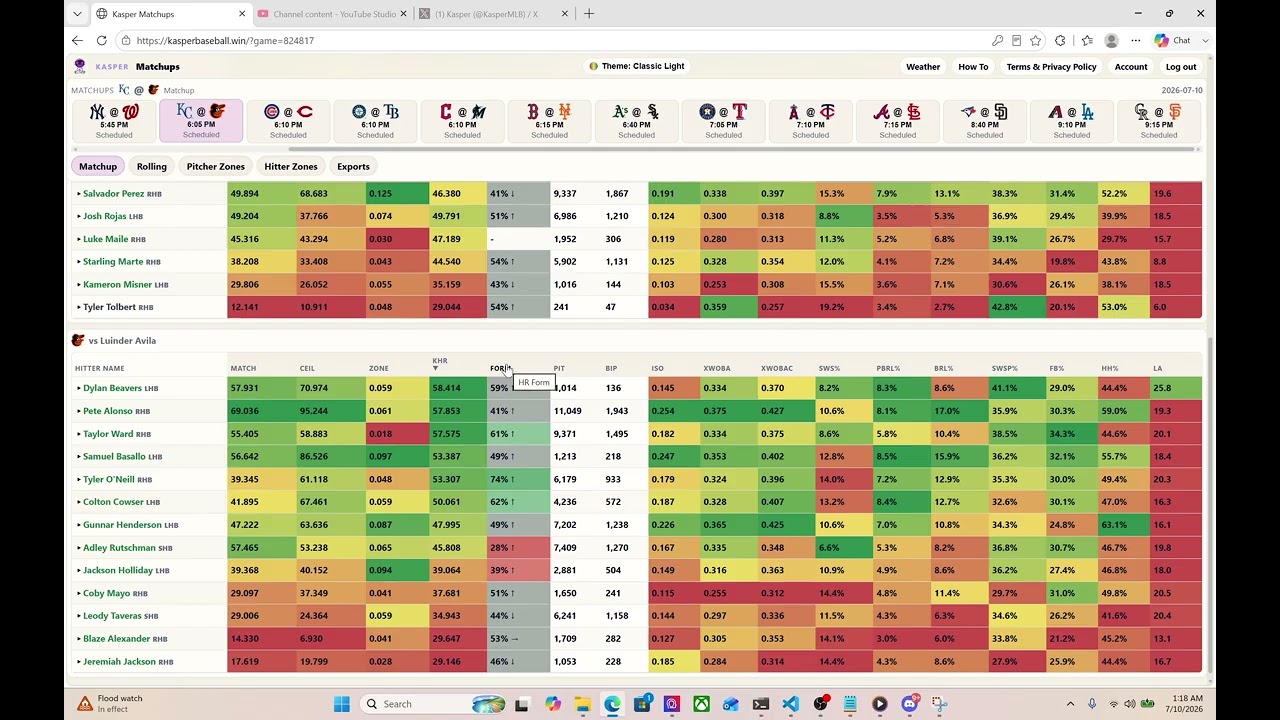Open the Samuel Basallo player link

(x=114, y=457)
